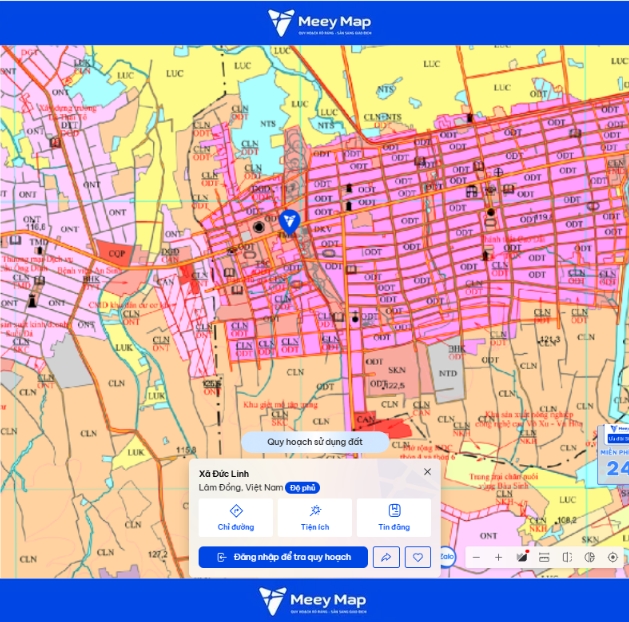Select Quy hoạch sử dụng đất pill
This screenshot has width=629, height=622.
point(315,442)
